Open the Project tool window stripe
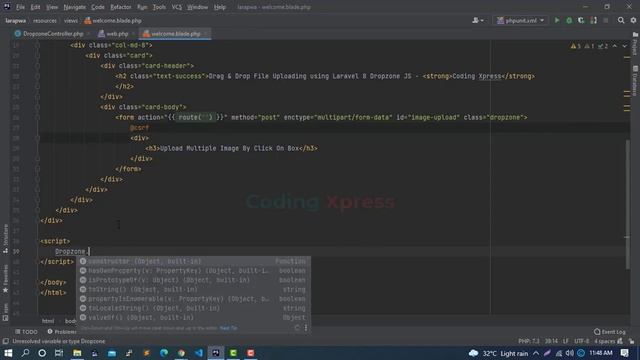Image resolution: width=640 pixels, height=360 pixels. coord(635,44)
